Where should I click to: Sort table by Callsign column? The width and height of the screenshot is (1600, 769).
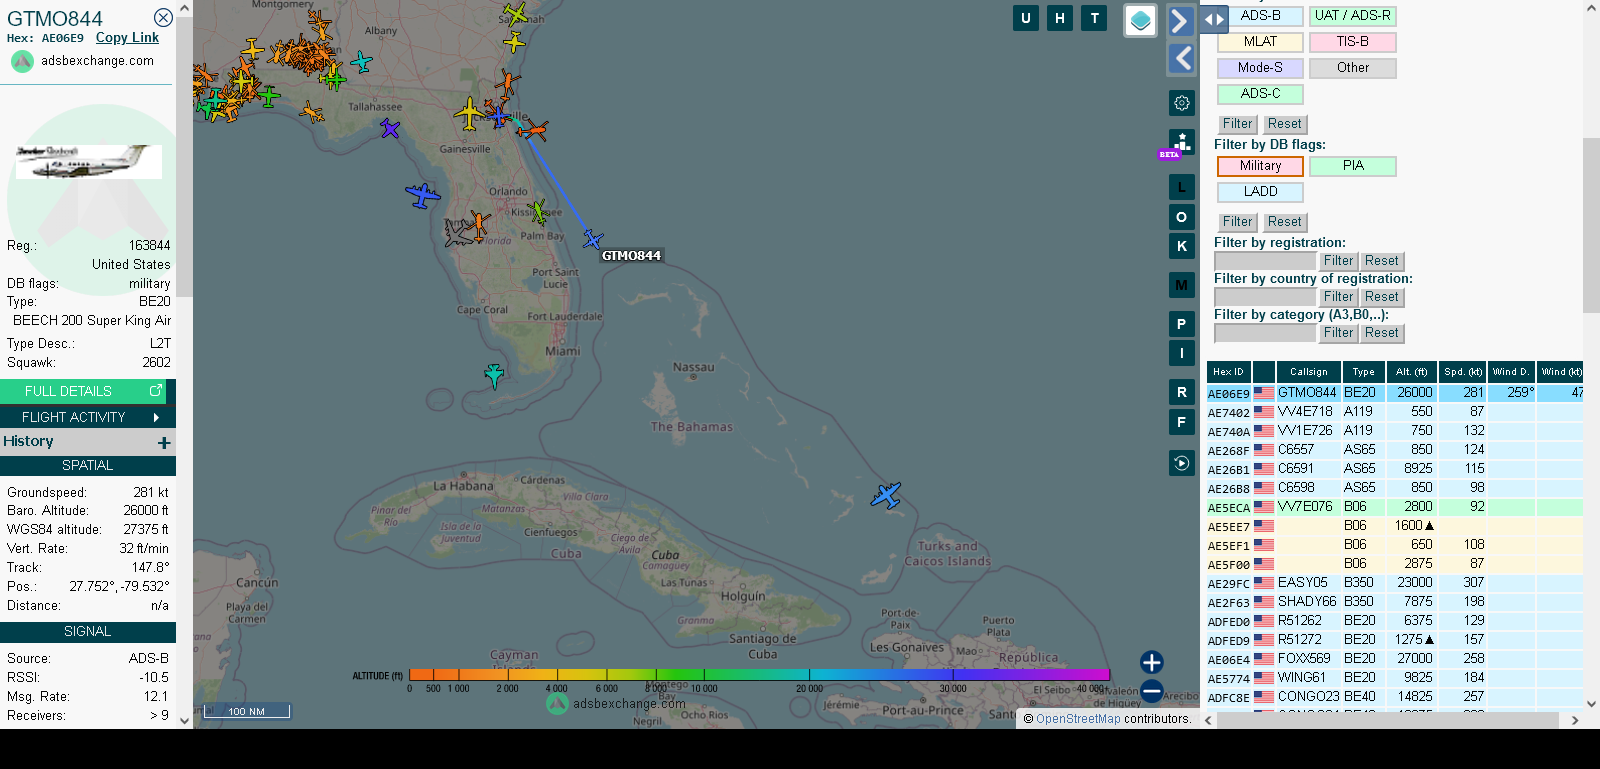coord(1308,372)
